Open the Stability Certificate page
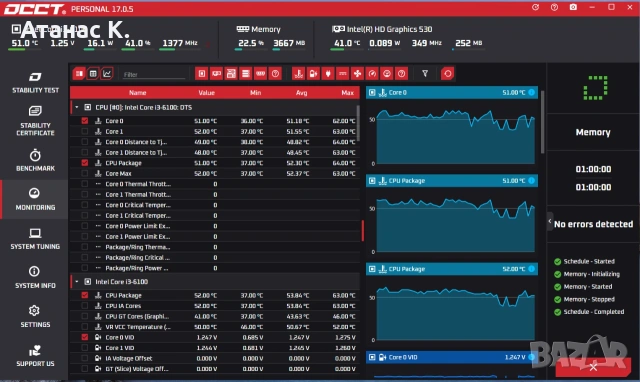Screen dimensions: 640x382 coord(35,121)
